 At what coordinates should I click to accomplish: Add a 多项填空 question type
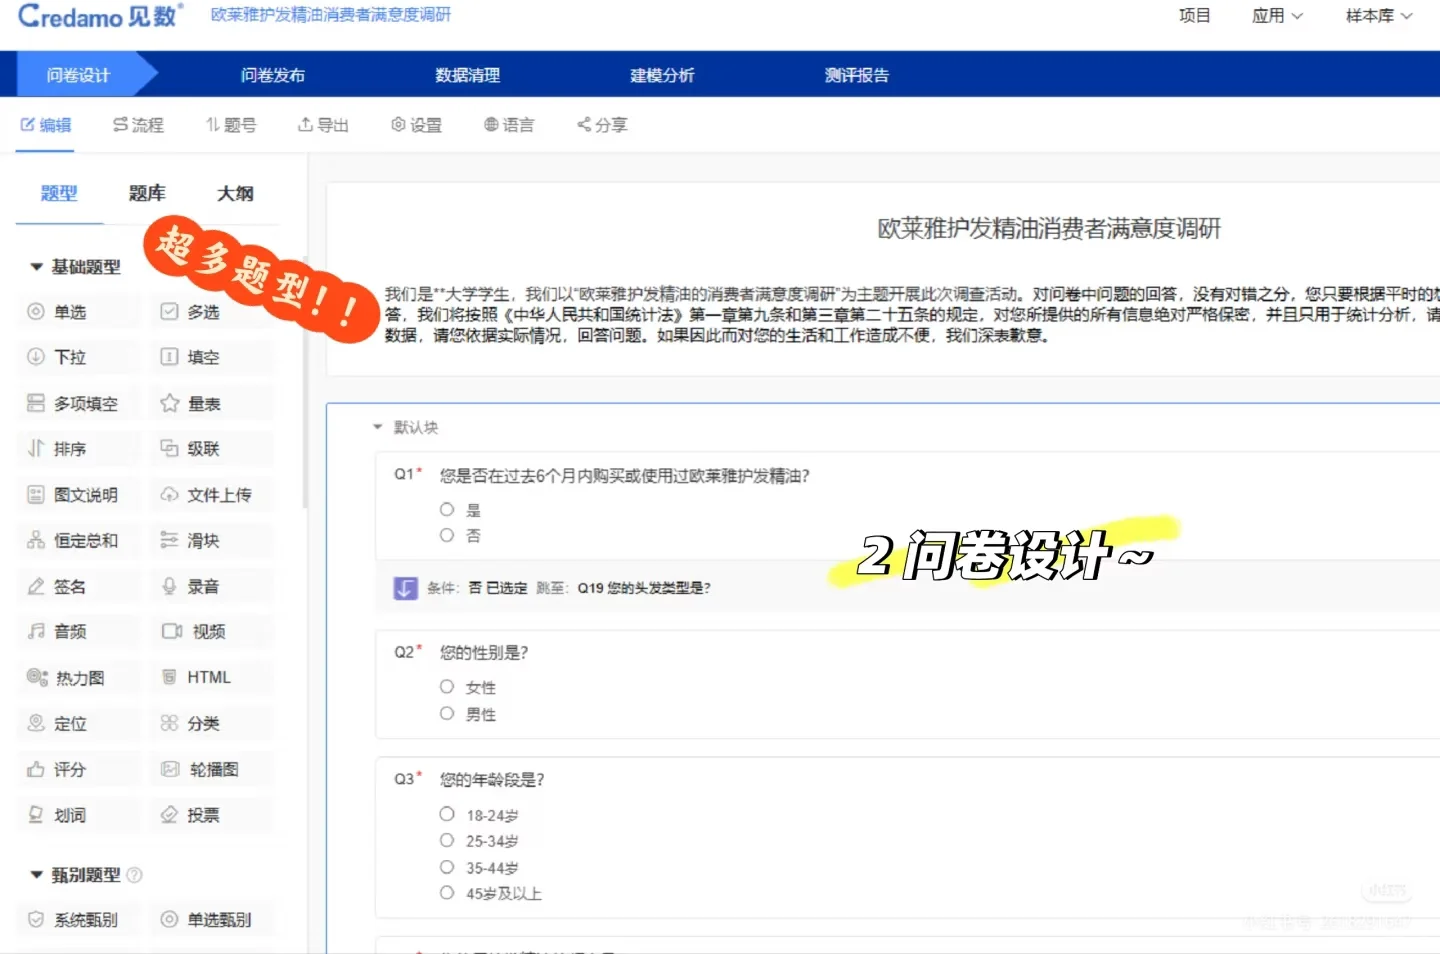pos(78,403)
